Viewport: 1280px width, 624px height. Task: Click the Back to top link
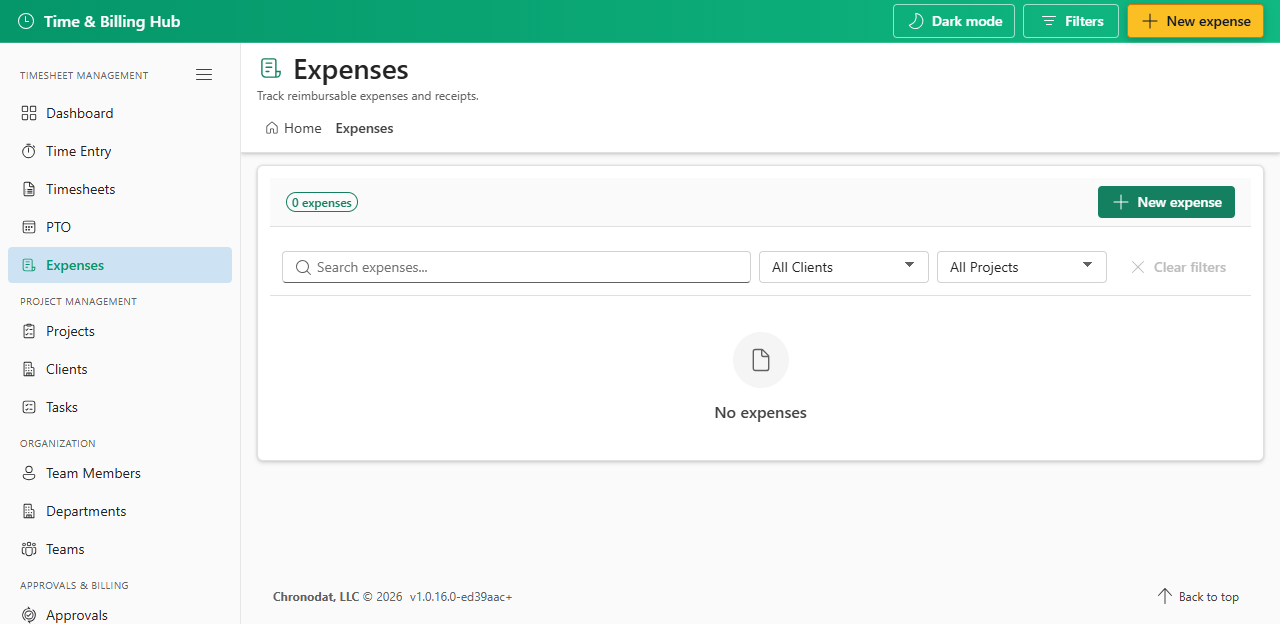pyautogui.click(x=1198, y=596)
